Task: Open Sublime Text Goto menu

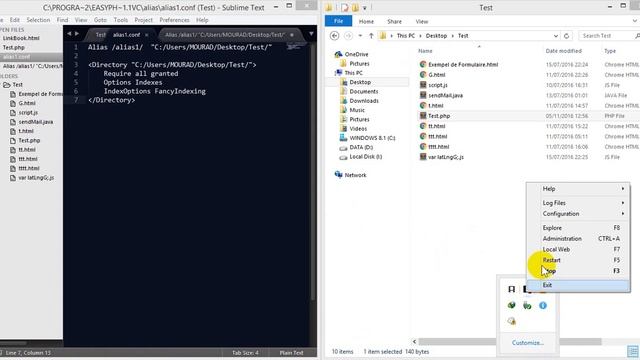Action: pos(100,20)
